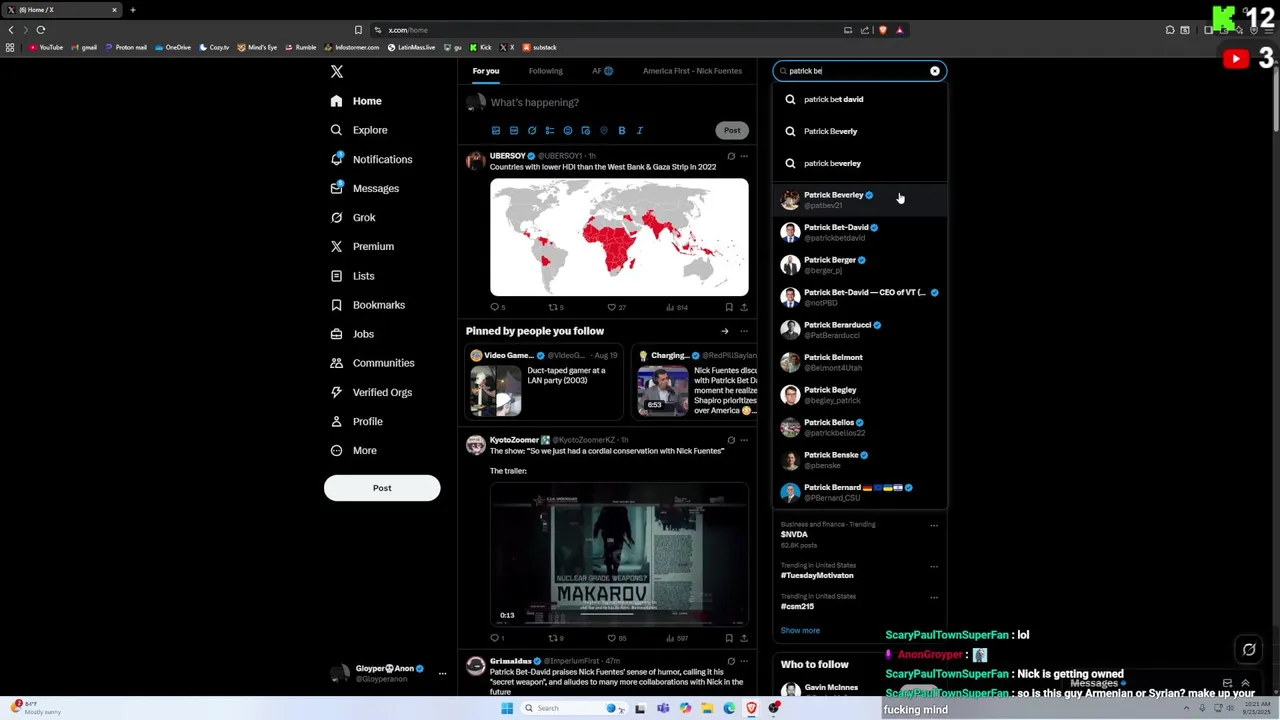Image resolution: width=1280 pixels, height=720 pixels.
Task: Add a GIF to the post
Action: [x=514, y=130]
